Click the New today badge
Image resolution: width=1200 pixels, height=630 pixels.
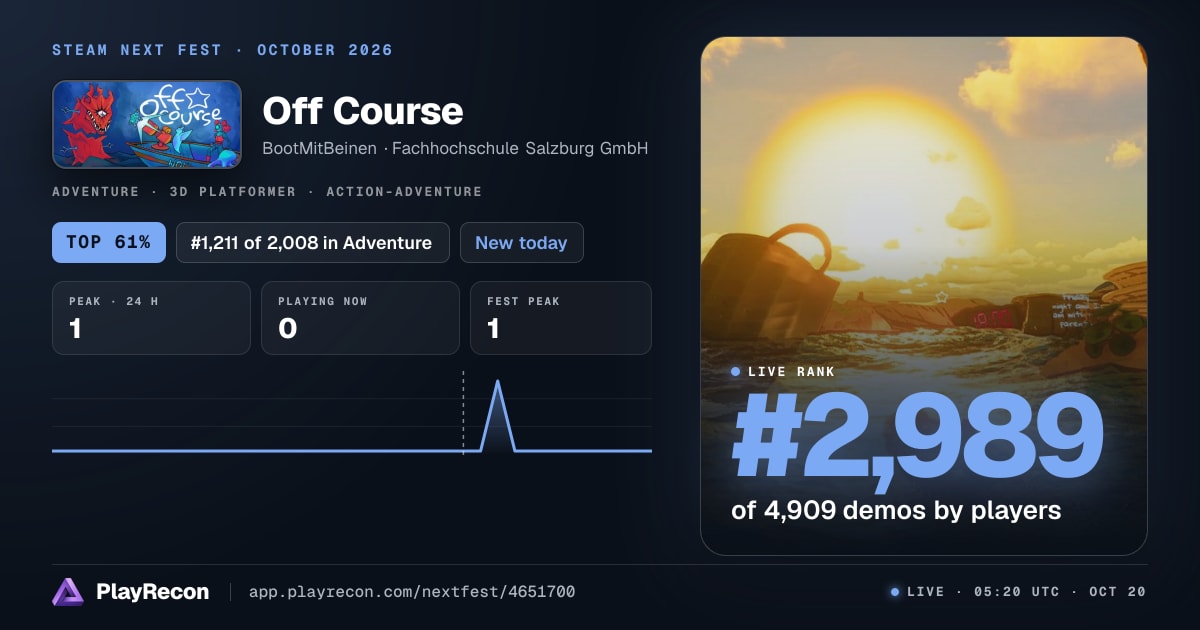pyautogui.click(x=521, y=242)
